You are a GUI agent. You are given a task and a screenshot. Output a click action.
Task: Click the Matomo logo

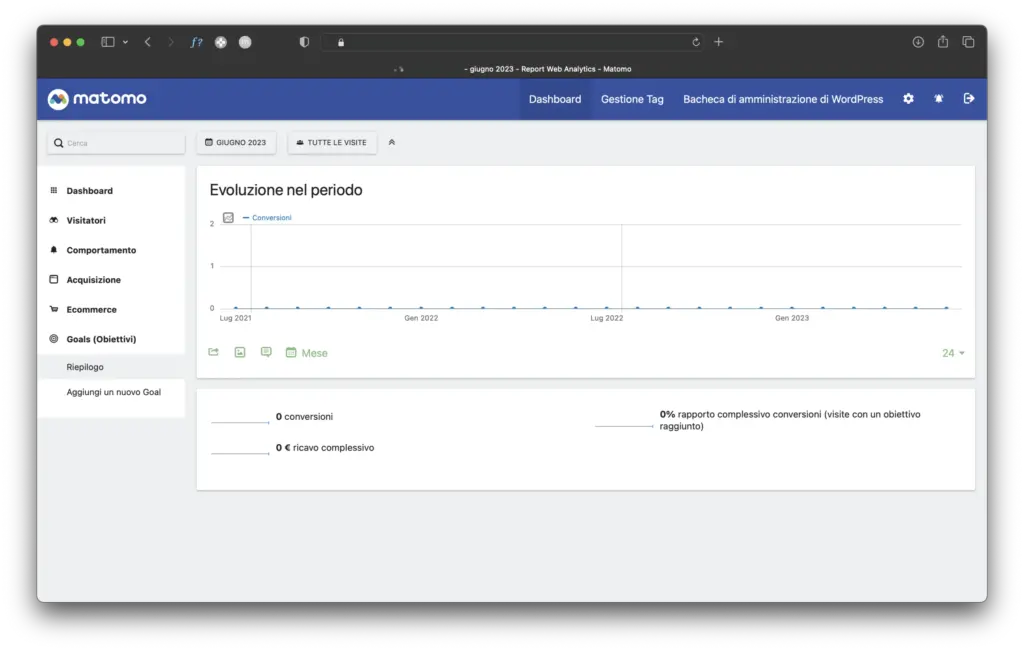pyautogui.click(x=97, y=99)
